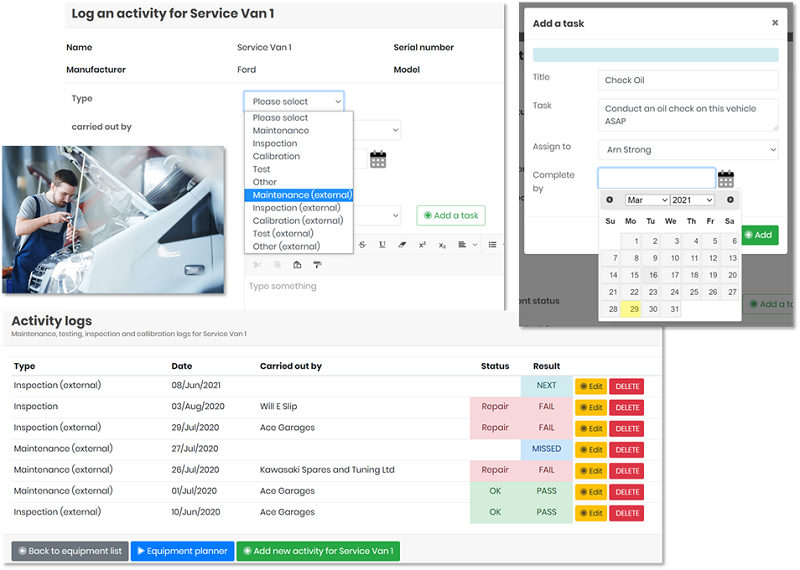Open the month dropdown showing Mar
Screen dimensions: 800x570
click(646, 200)
